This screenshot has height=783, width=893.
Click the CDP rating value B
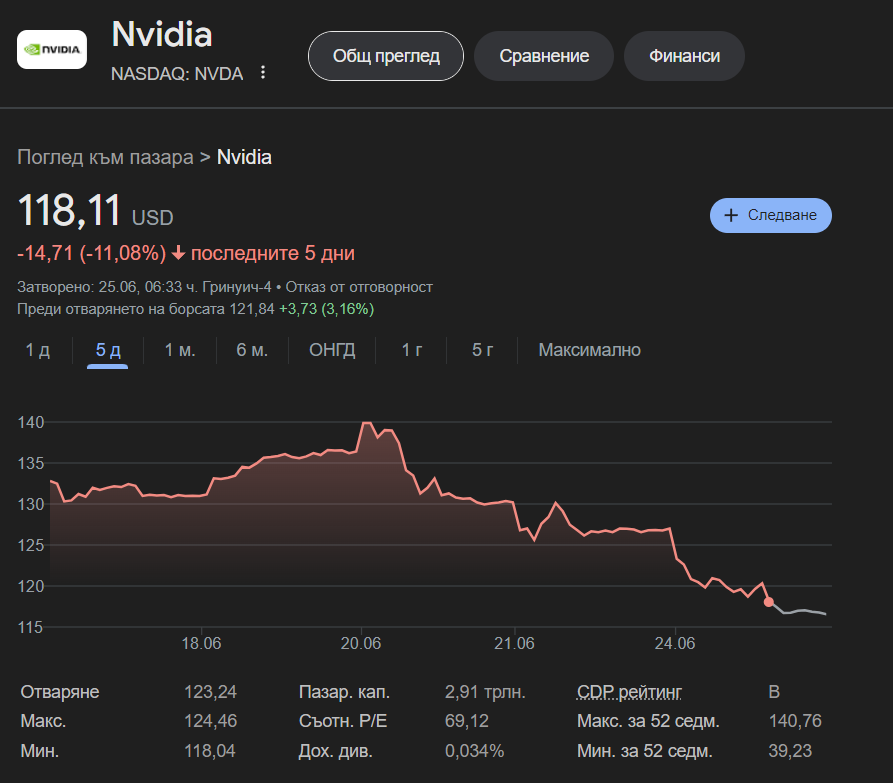pos(774,692)
